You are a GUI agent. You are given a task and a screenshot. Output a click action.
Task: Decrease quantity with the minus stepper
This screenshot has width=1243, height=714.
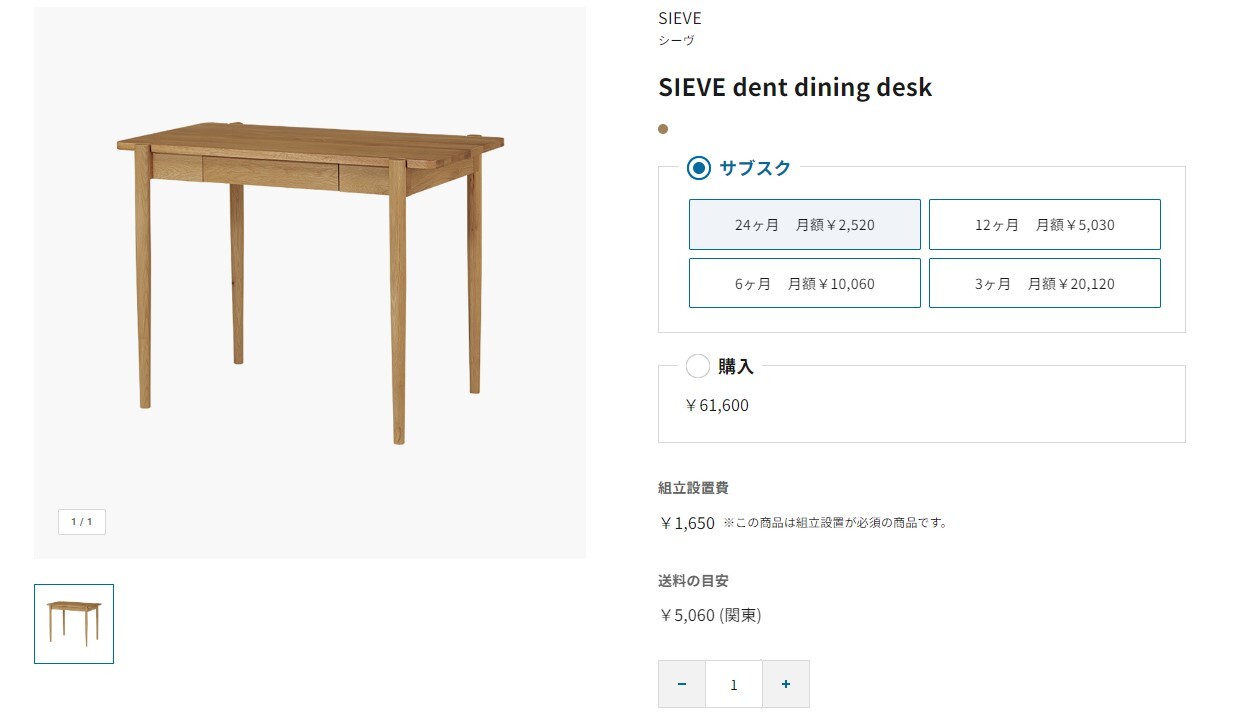pyautogui.click(x=681, y=684)
